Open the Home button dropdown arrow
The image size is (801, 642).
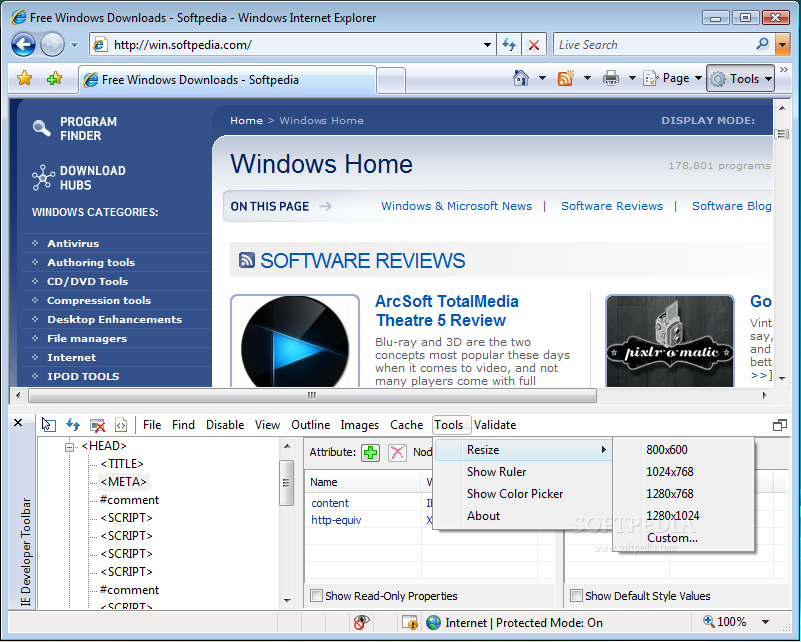[x=542, y=78]
